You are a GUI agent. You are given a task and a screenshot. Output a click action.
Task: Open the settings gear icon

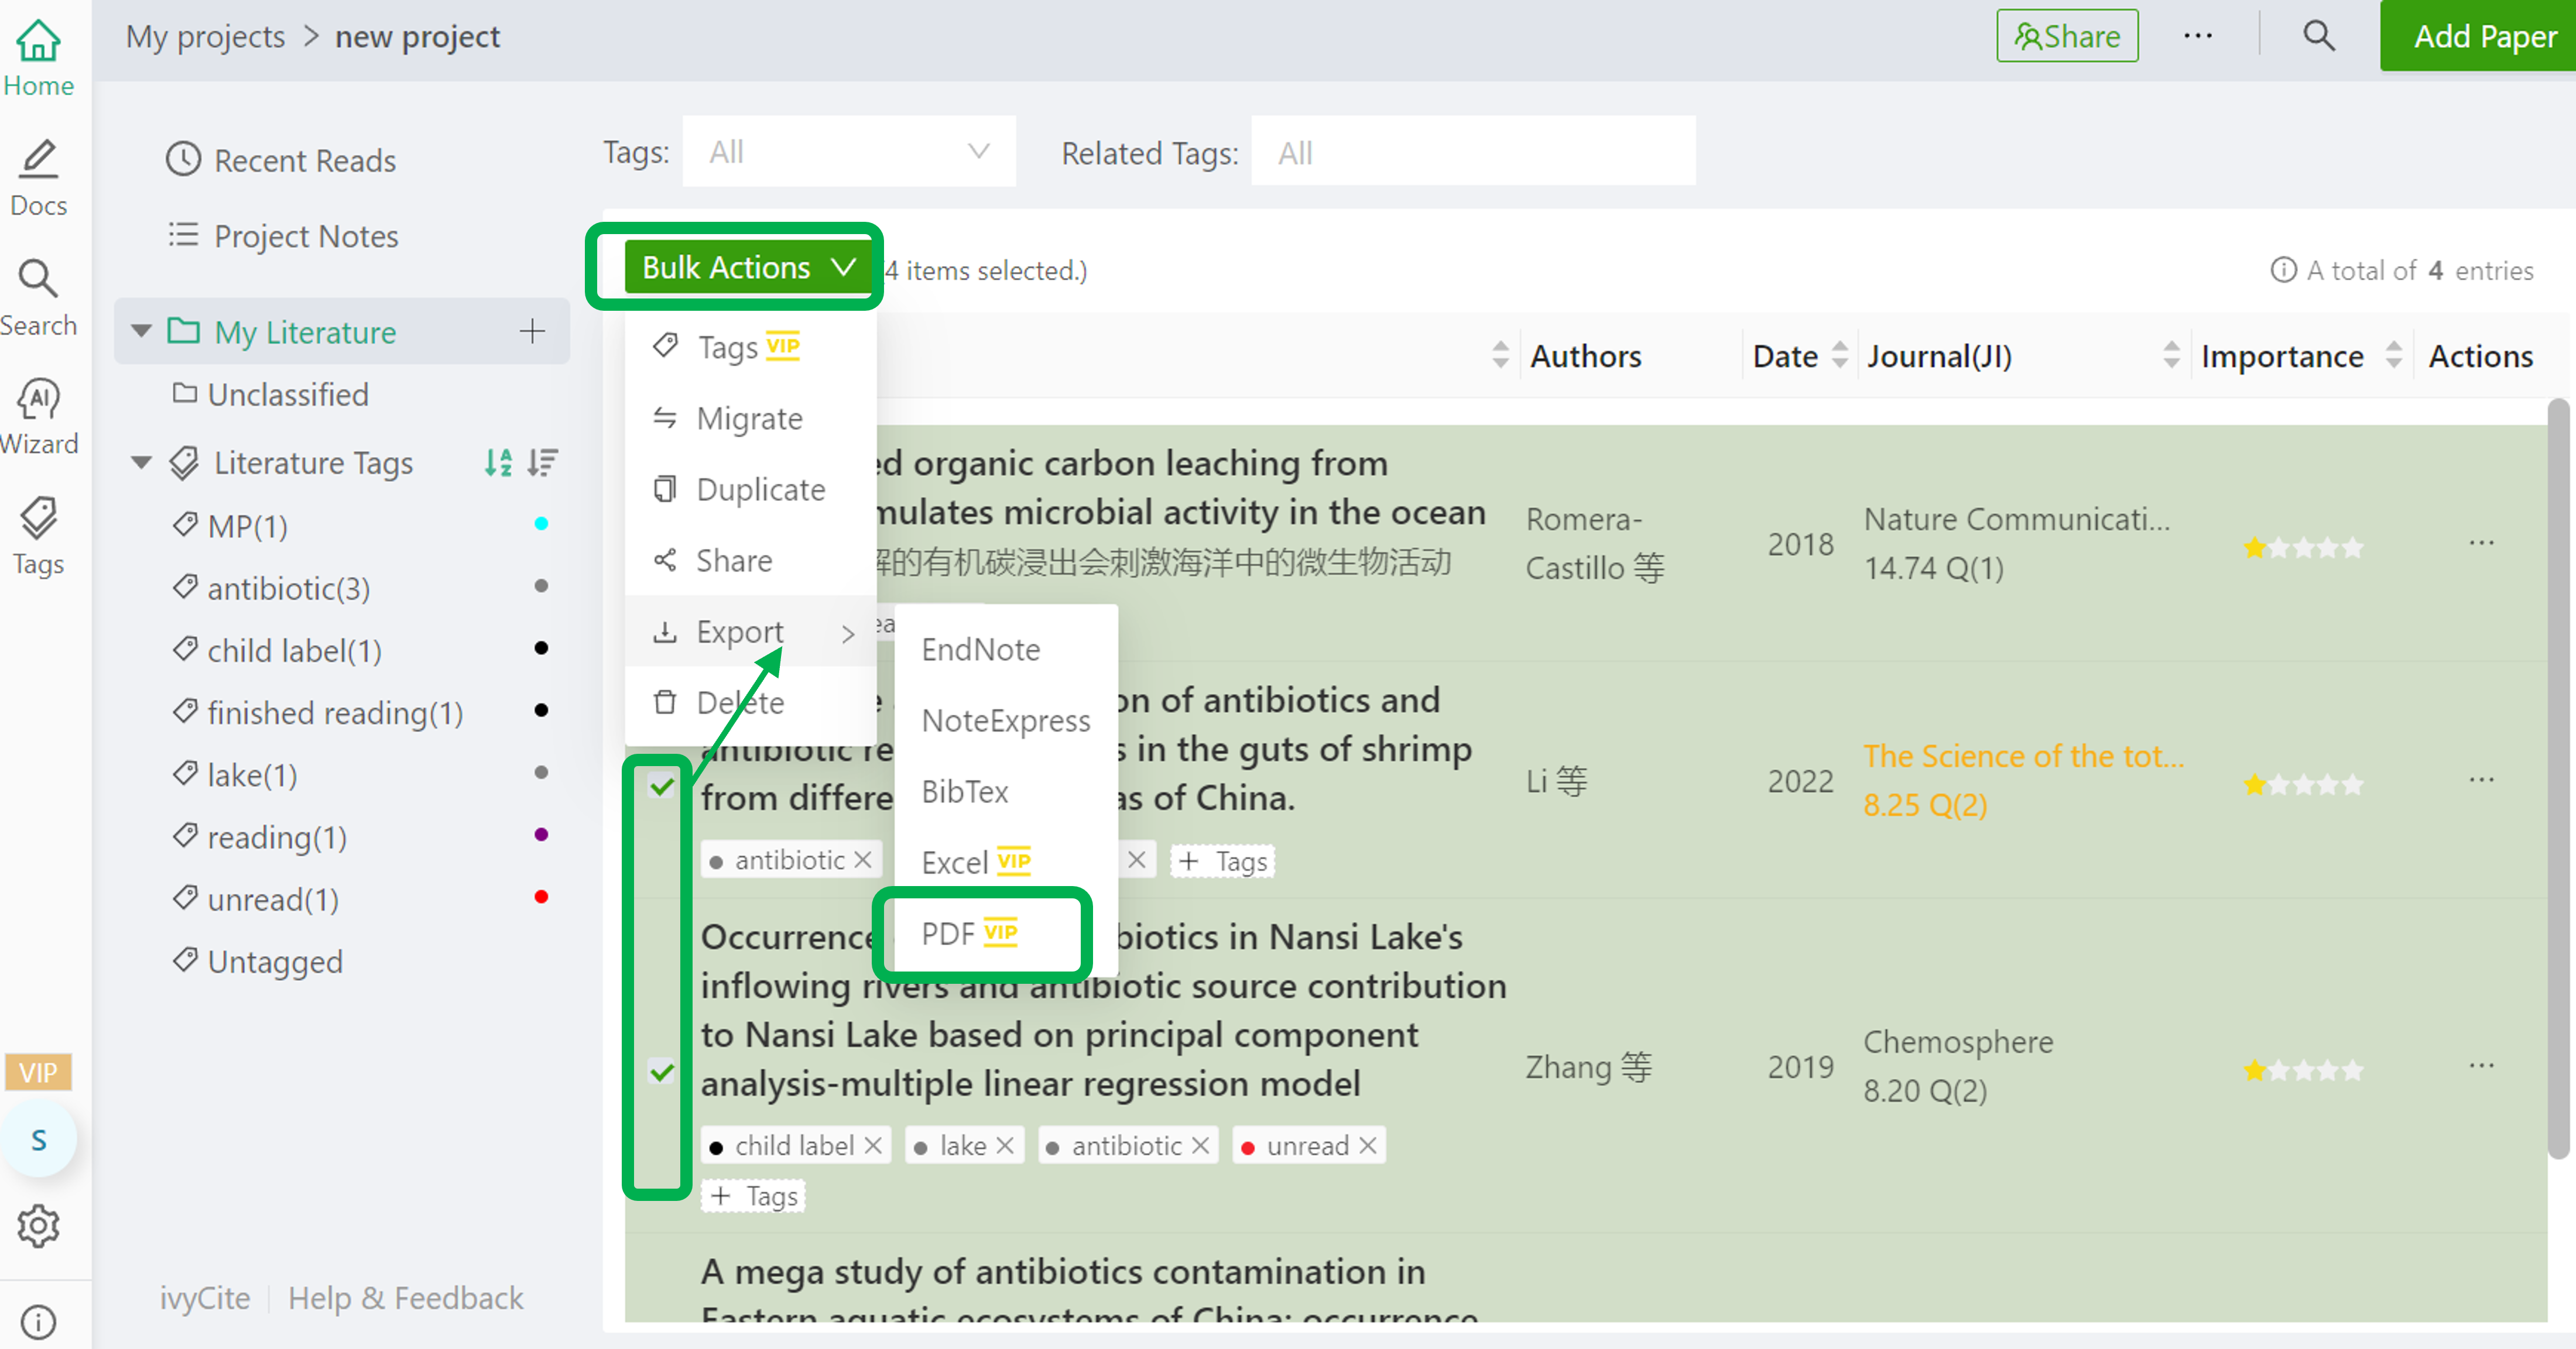(38, 1225)
